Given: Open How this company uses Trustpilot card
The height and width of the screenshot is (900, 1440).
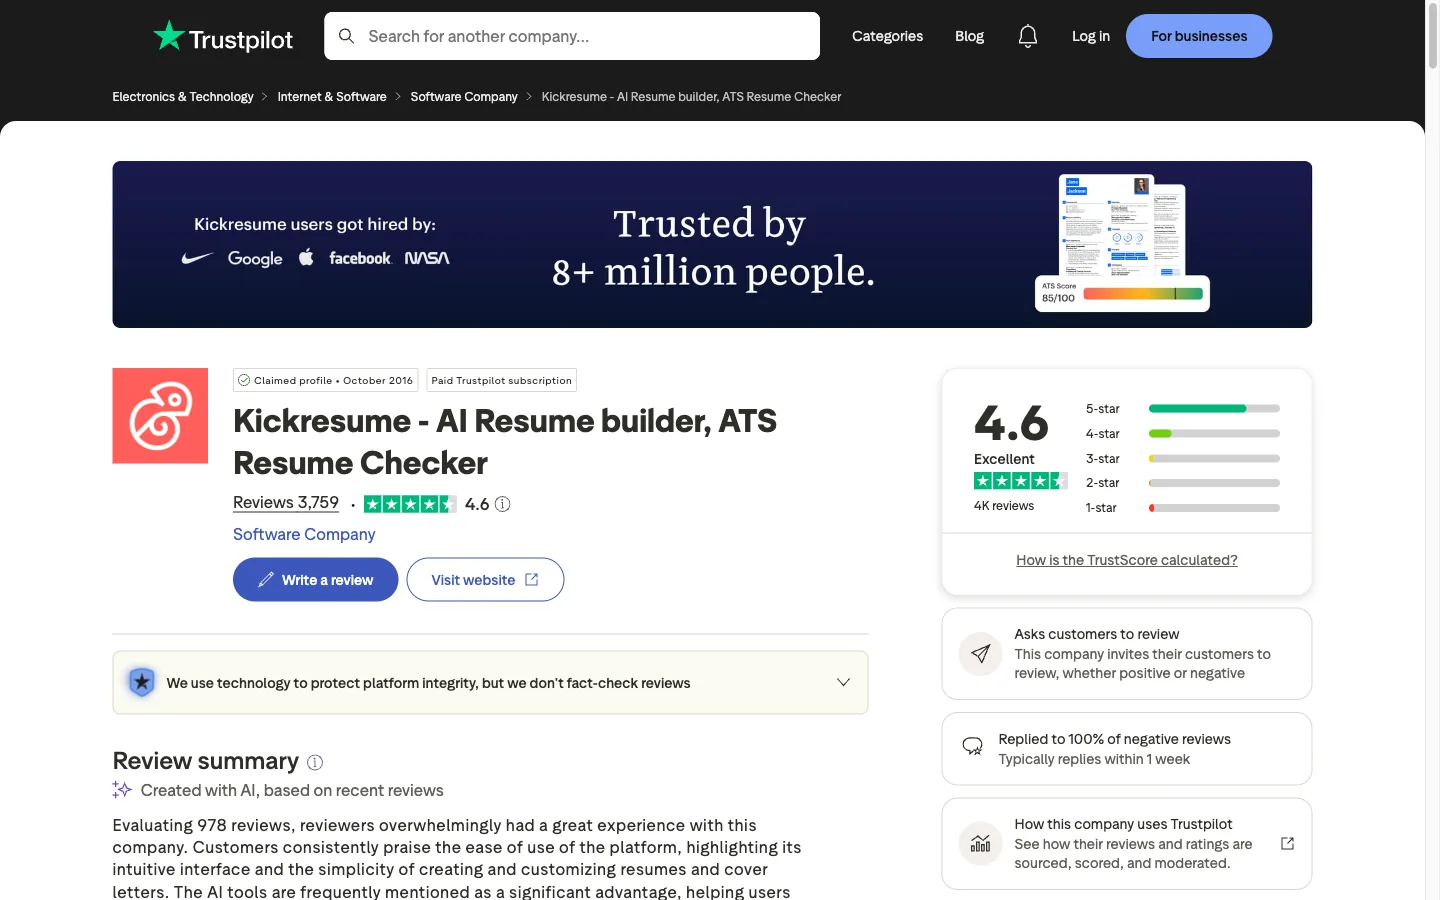Looking at the screenshot, I should click(1127, 843).
